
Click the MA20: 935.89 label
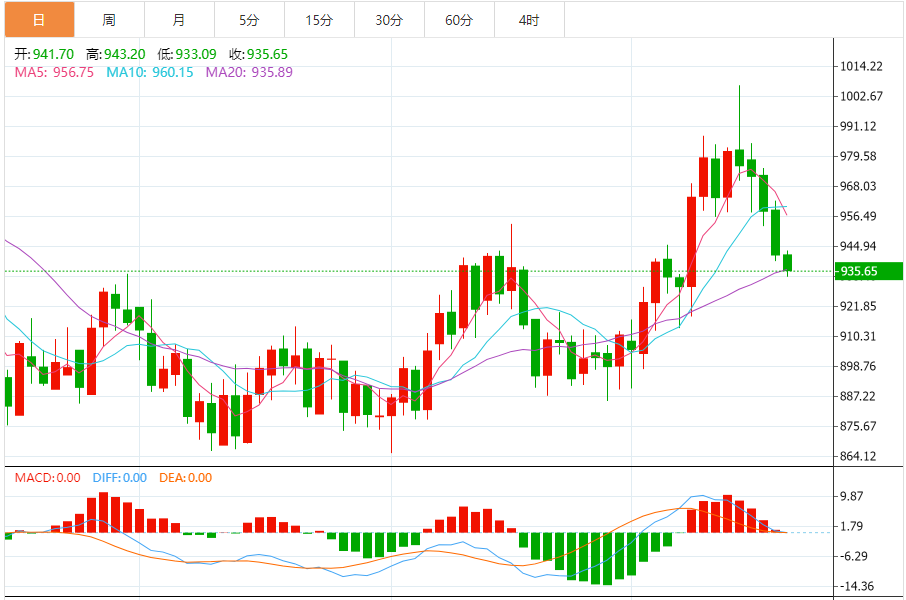point(249,72)
